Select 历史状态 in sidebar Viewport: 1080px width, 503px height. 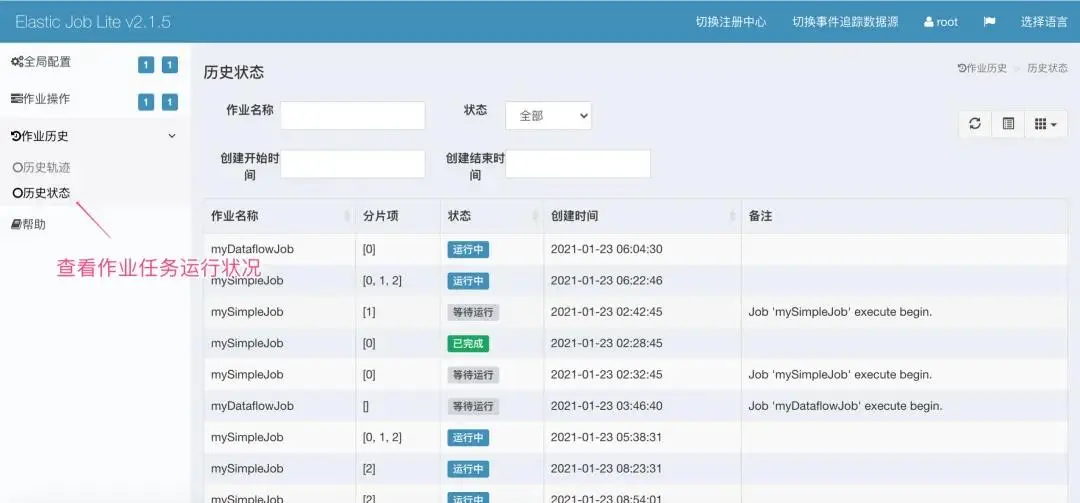pyautogui.click(x=41, y=193)
